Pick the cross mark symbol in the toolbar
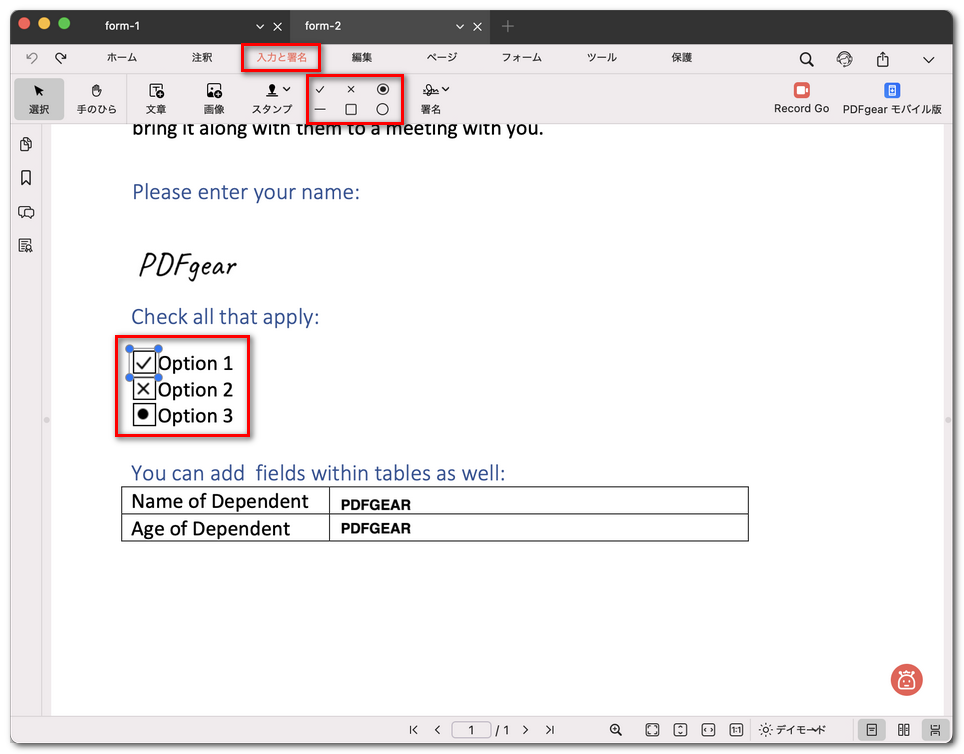 click(x=351, y=89)
